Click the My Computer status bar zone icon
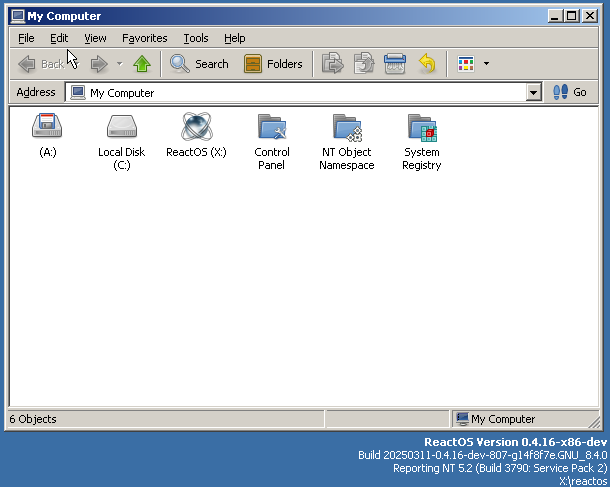 pos(462,419)
